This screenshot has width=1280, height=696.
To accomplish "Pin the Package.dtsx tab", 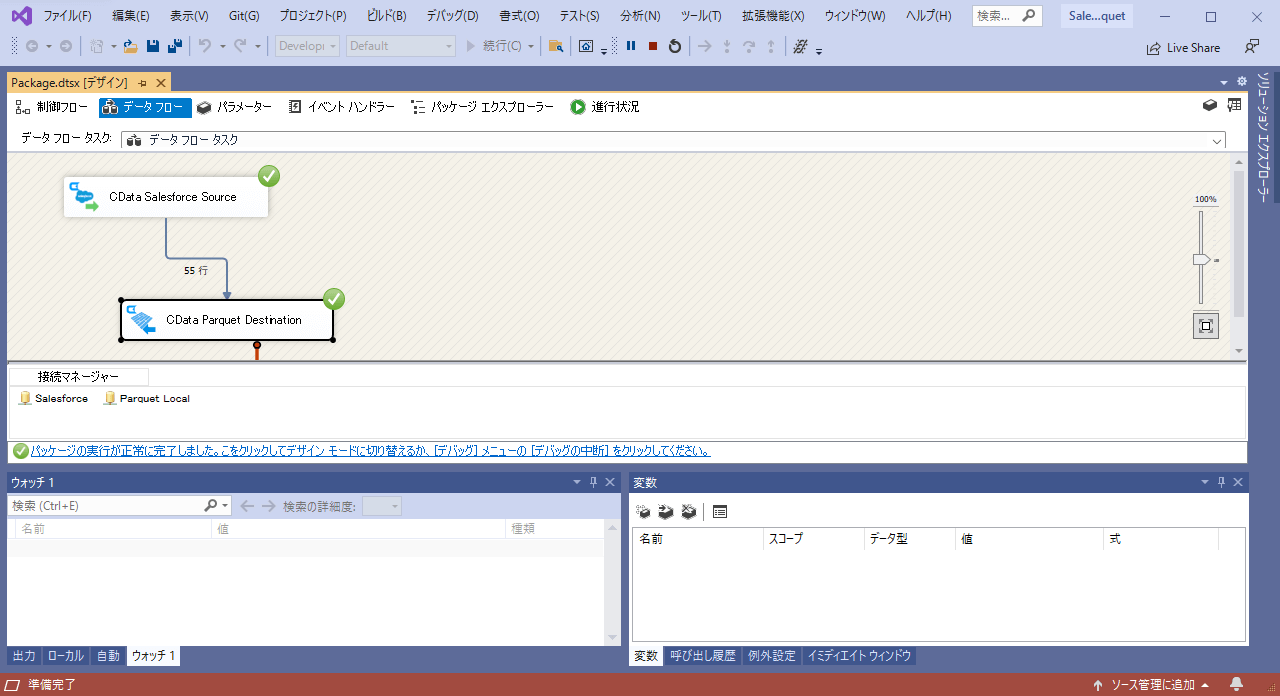I will click(143, 83).
